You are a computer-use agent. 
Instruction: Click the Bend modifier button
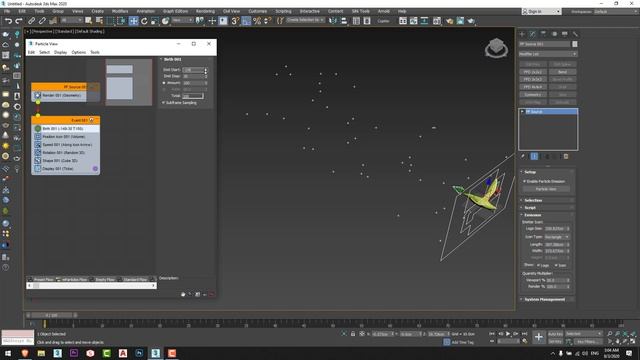(562, 72)
